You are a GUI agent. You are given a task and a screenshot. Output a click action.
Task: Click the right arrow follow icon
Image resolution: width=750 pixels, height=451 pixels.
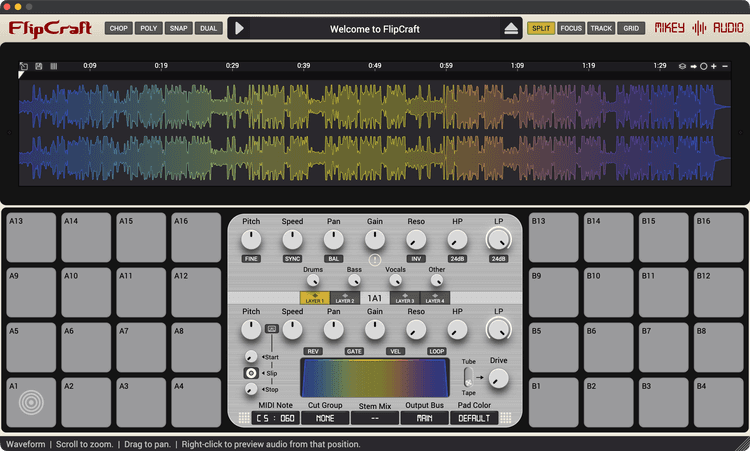pyautogui.click(x=694, y=66)
